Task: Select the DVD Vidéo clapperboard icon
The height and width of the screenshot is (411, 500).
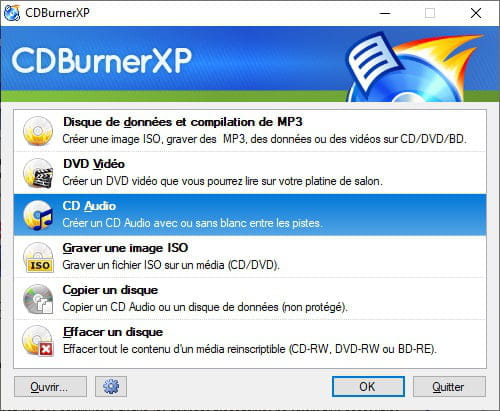Action: (38, 173)
